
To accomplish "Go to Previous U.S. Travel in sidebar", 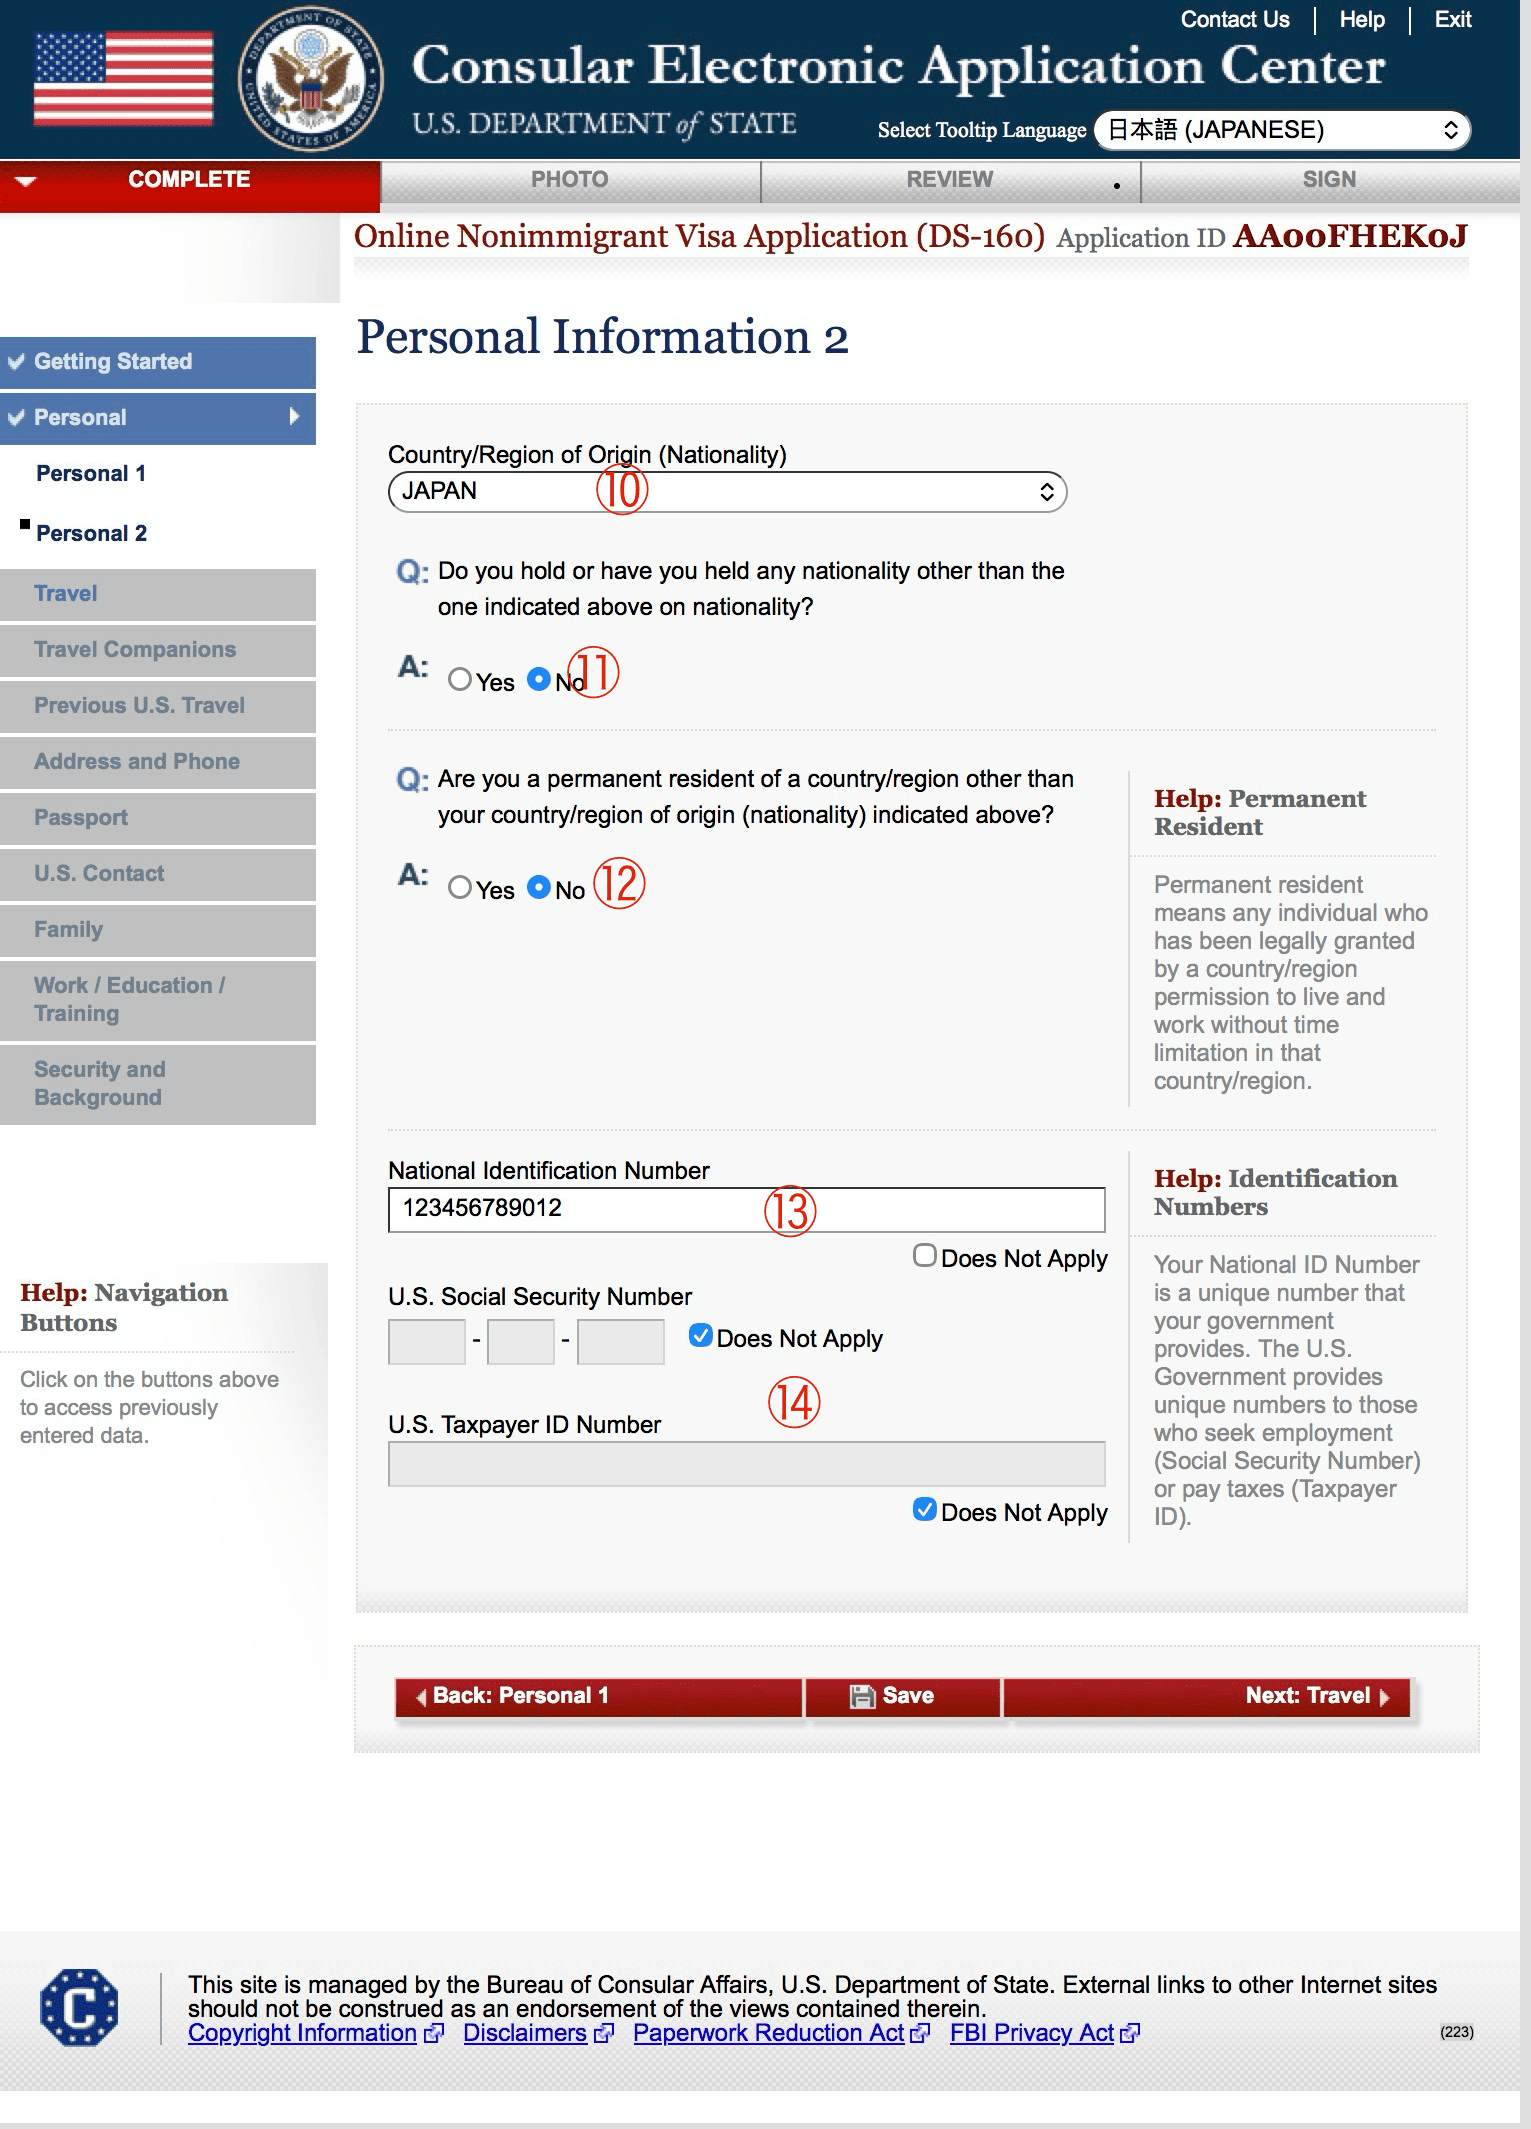I will point(158,706).
